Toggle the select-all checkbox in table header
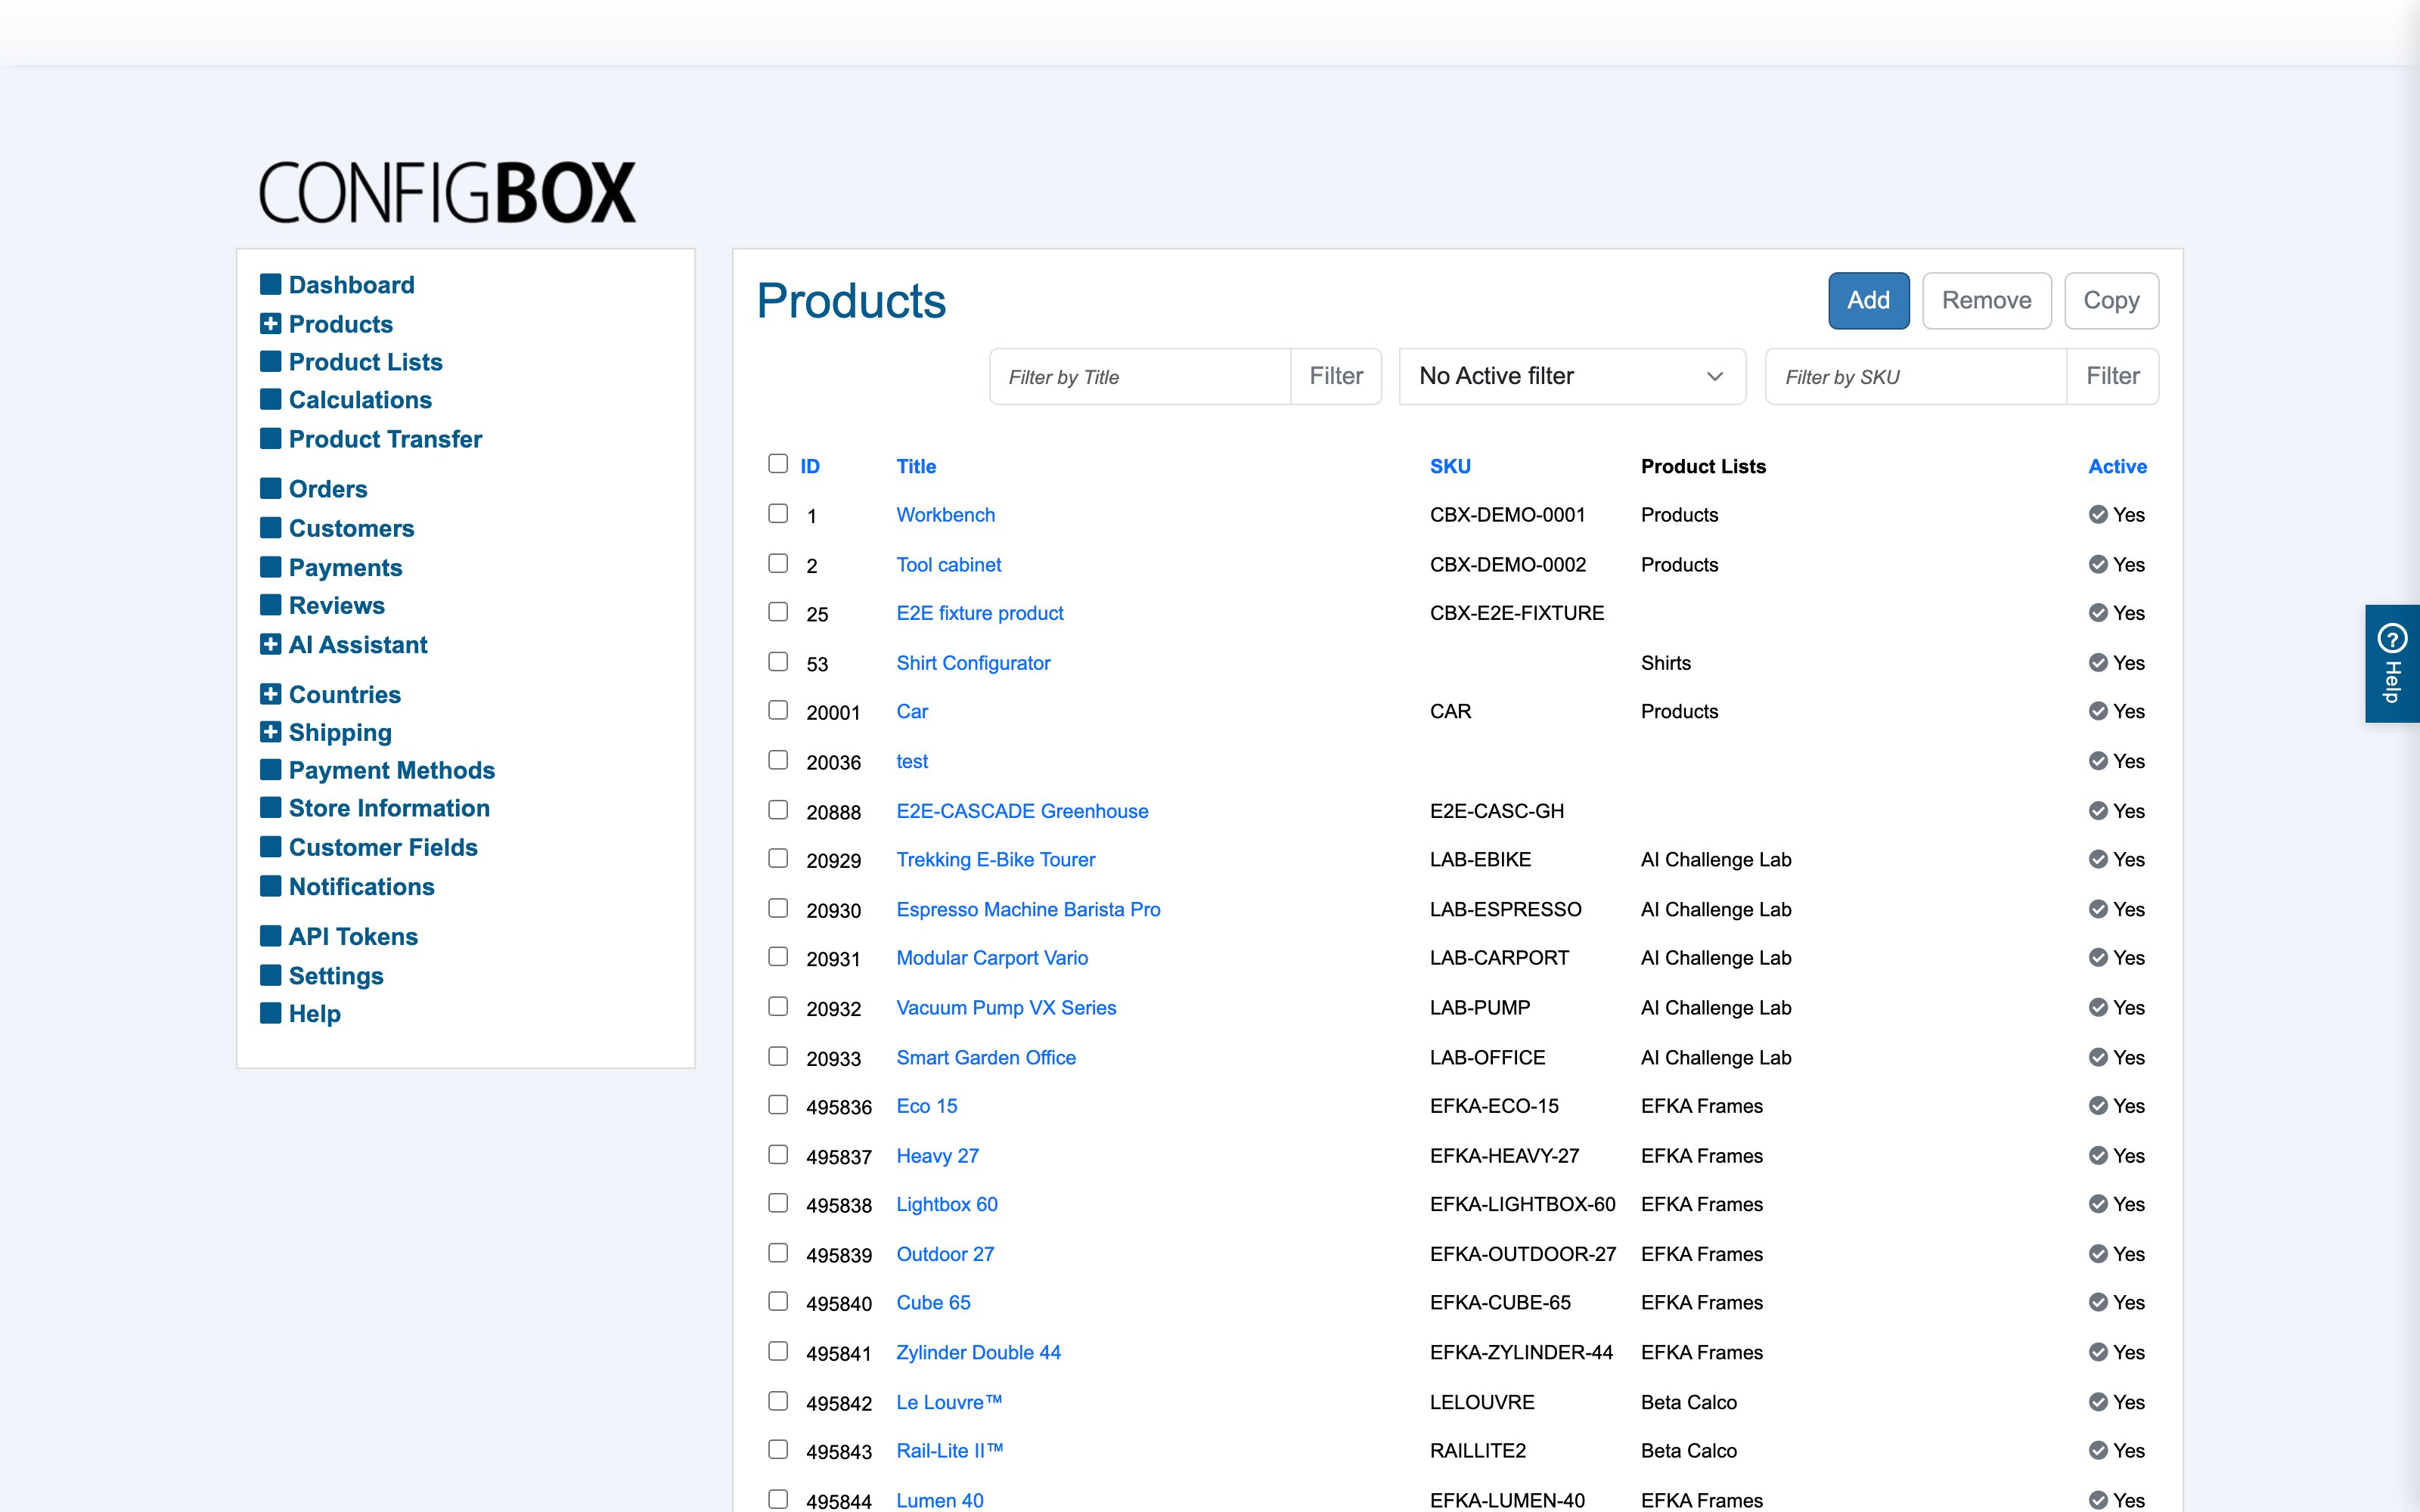 click(778, 463)
